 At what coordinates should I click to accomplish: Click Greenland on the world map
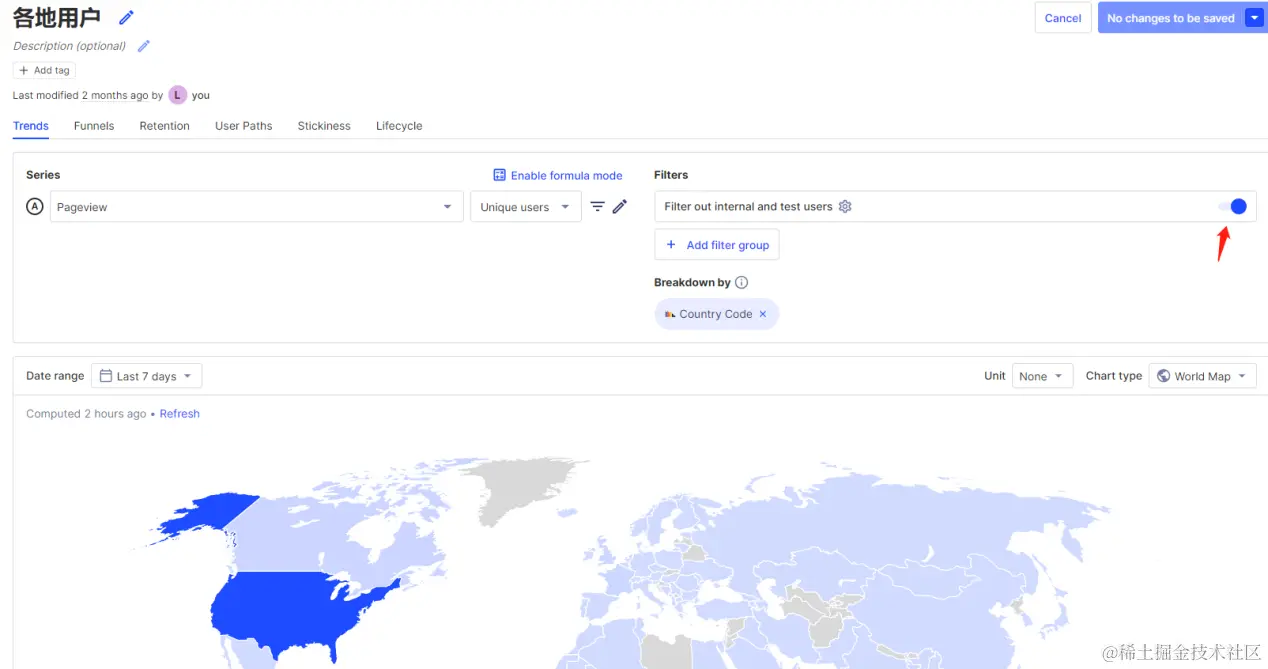pos(525,487)
